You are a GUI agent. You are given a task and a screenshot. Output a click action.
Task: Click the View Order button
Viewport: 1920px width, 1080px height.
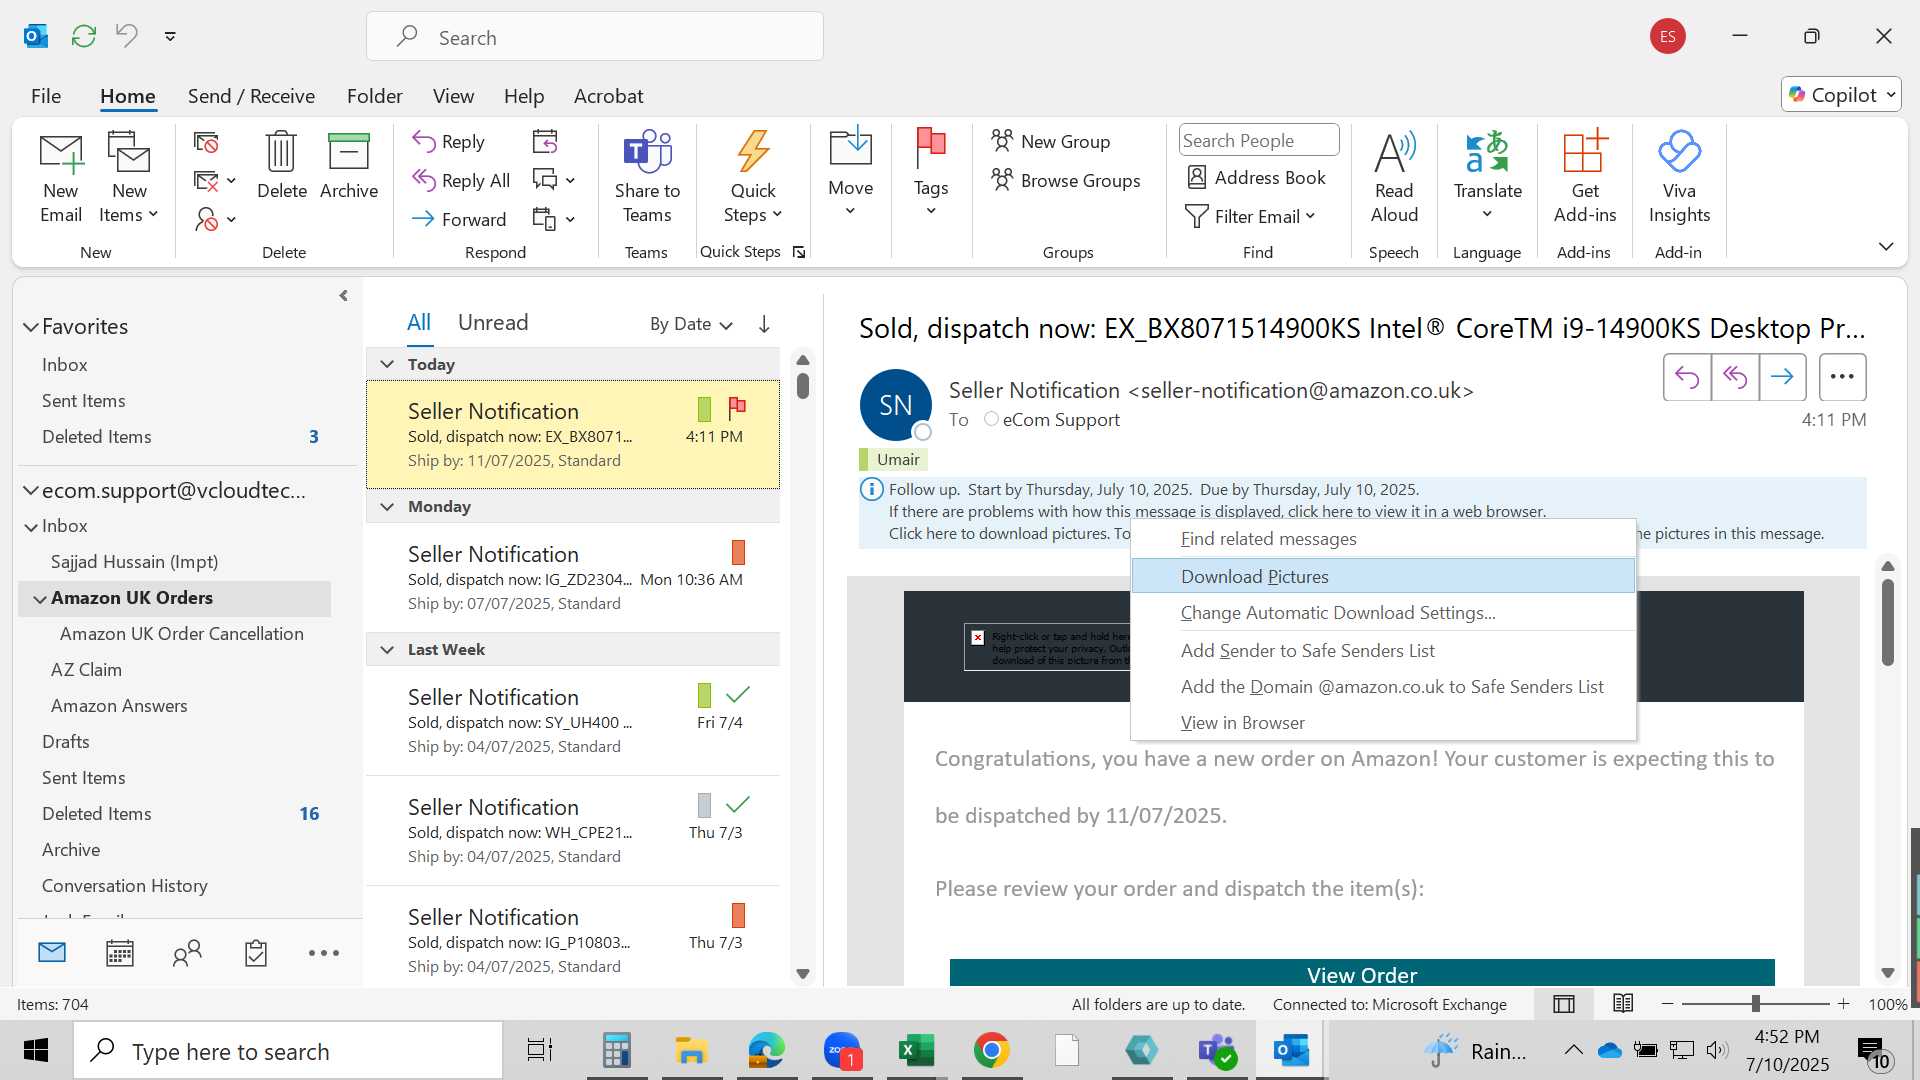coord(1362,974)
